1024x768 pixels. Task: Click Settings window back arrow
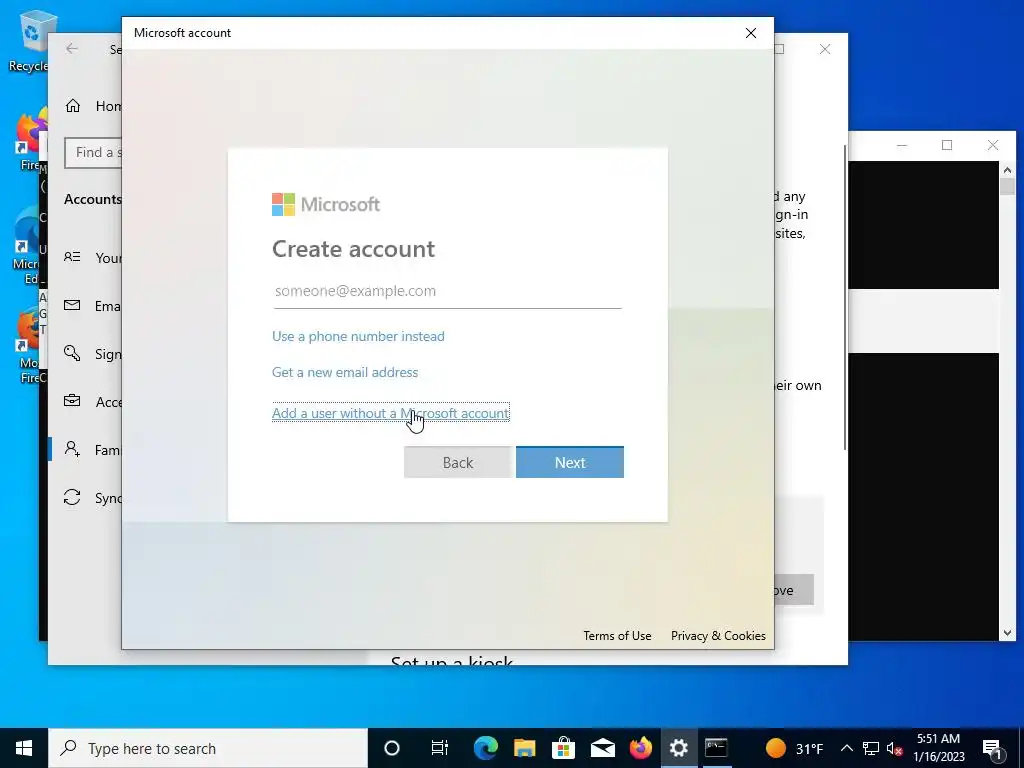[x=72, y=49]
